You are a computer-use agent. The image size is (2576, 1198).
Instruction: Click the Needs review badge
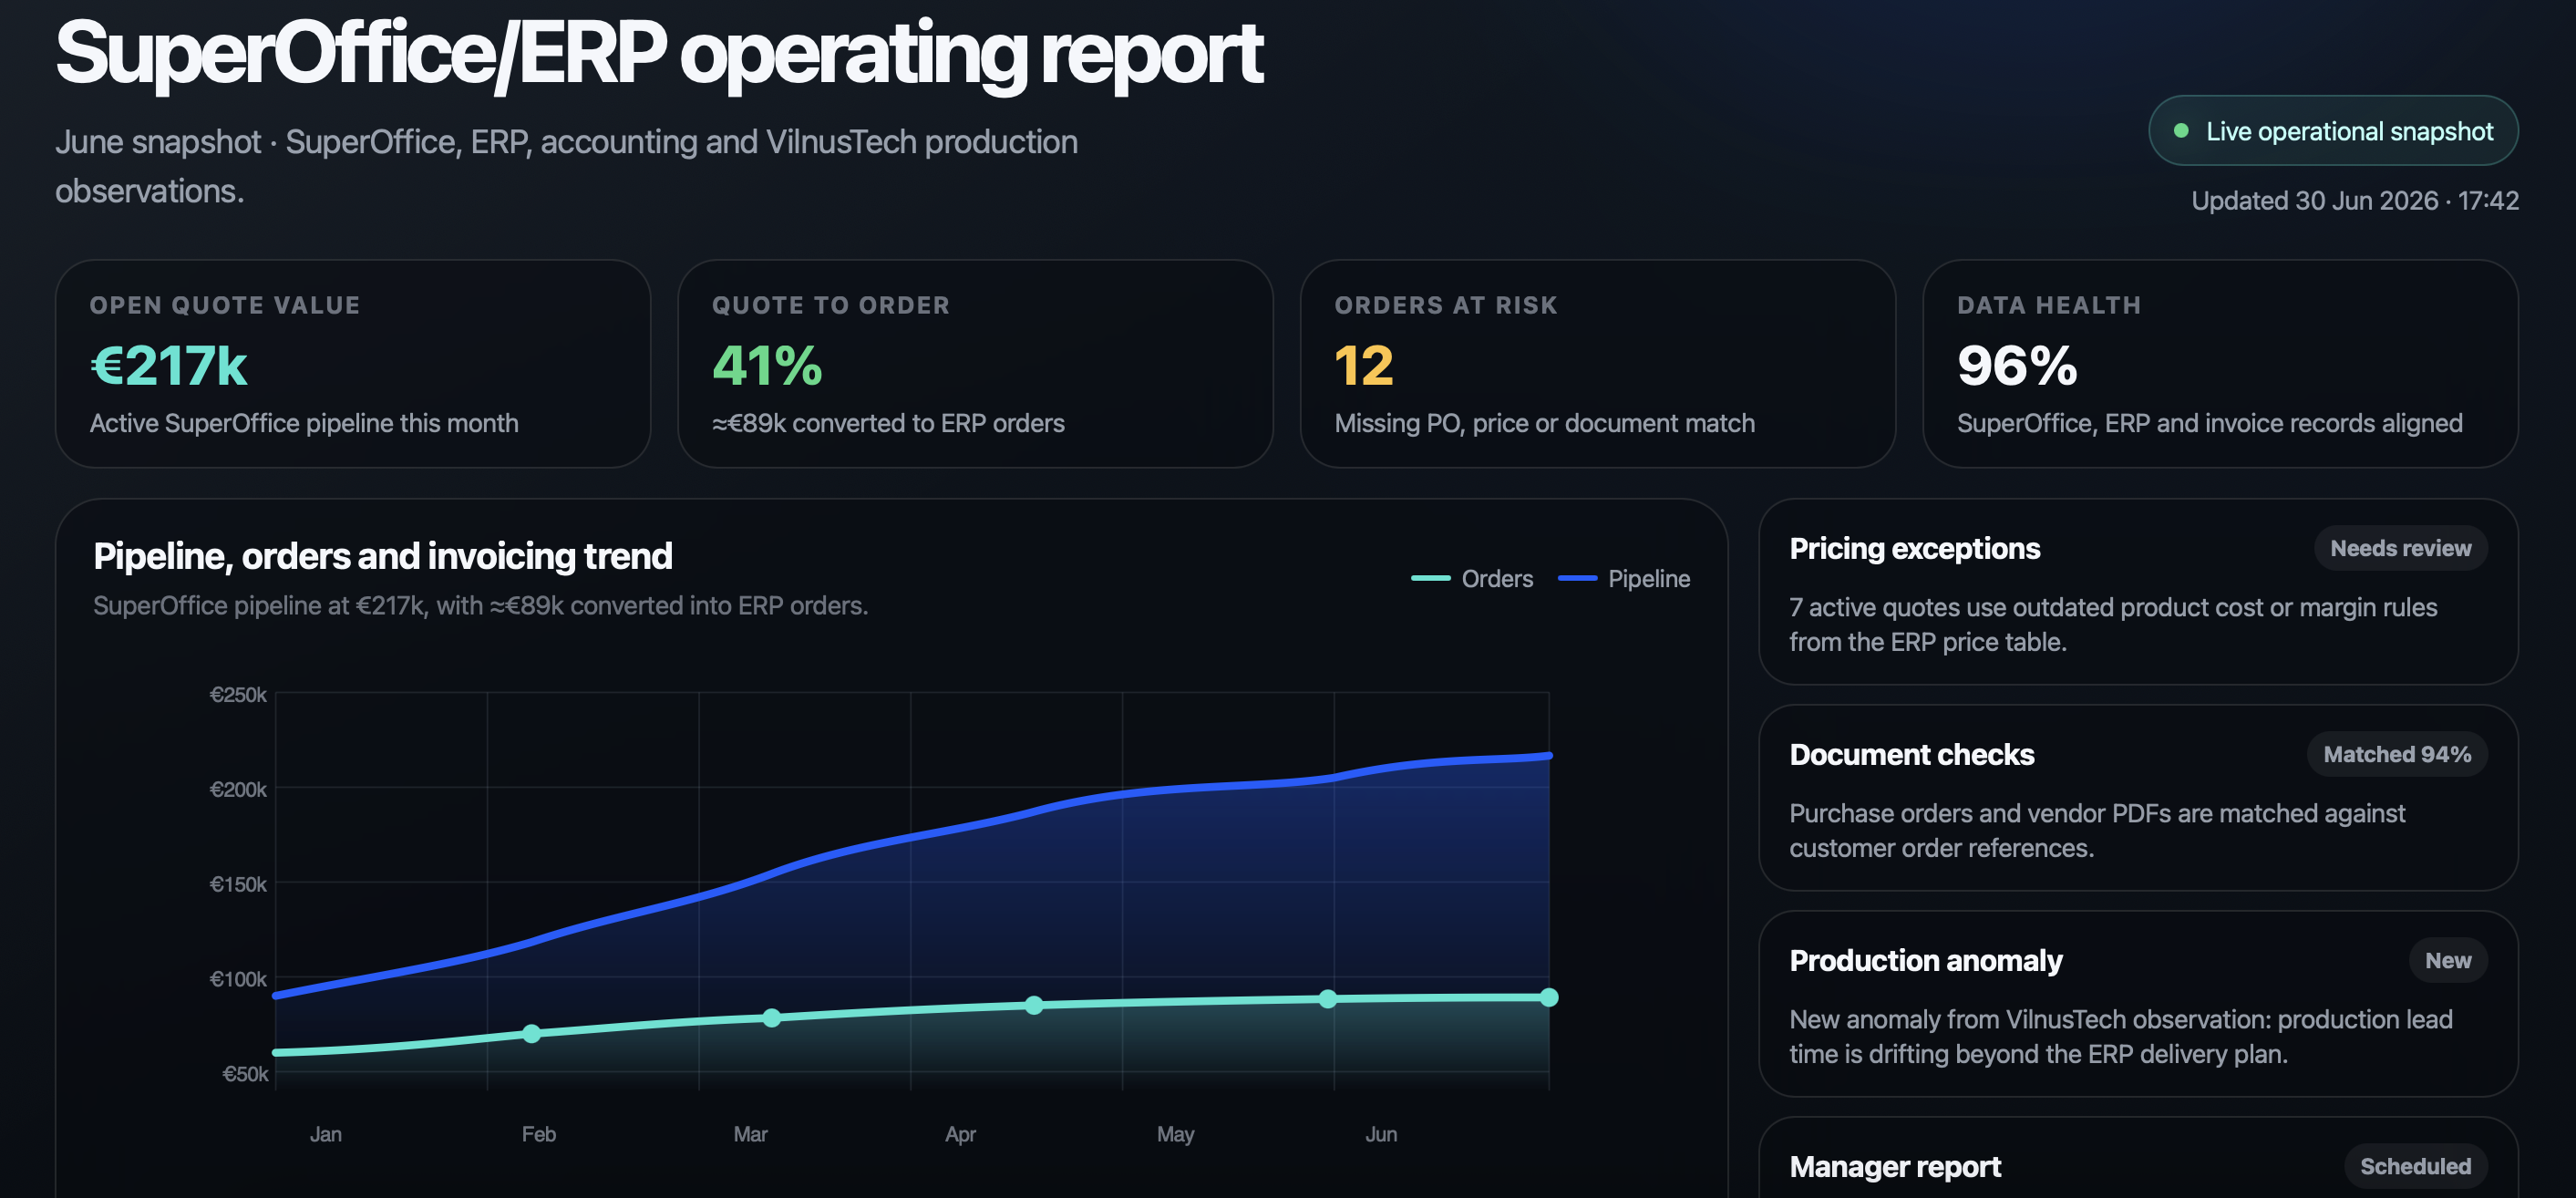coord(2400,548)
